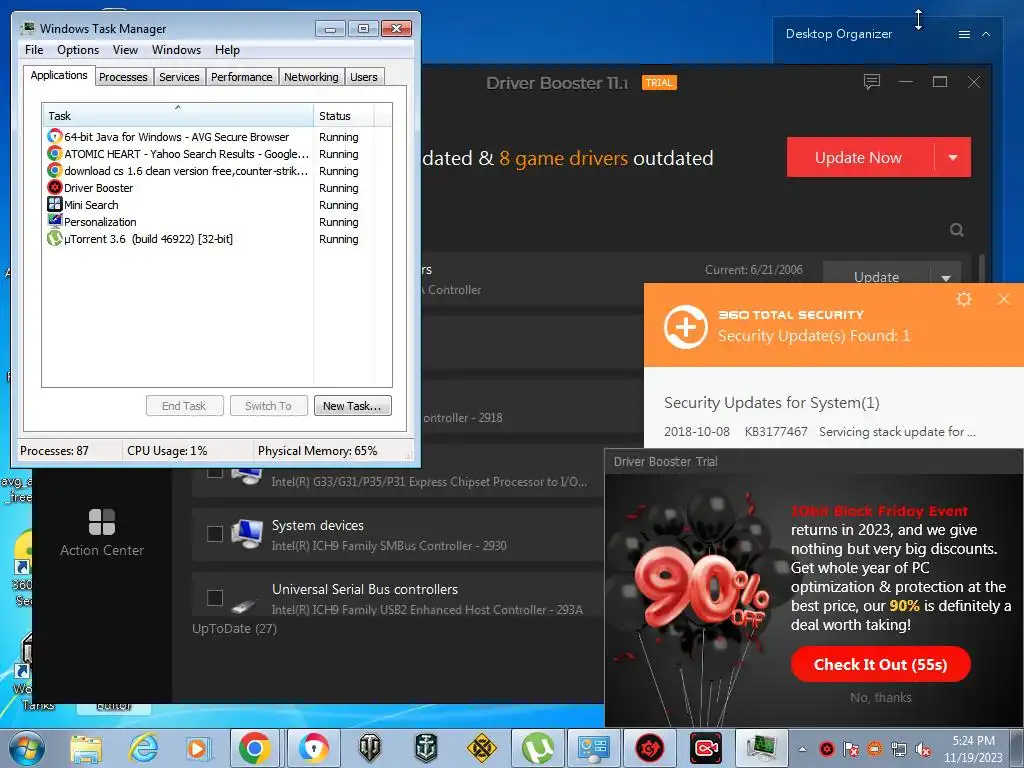Switch to uTorrent in the taskbar

coord(537,748)
